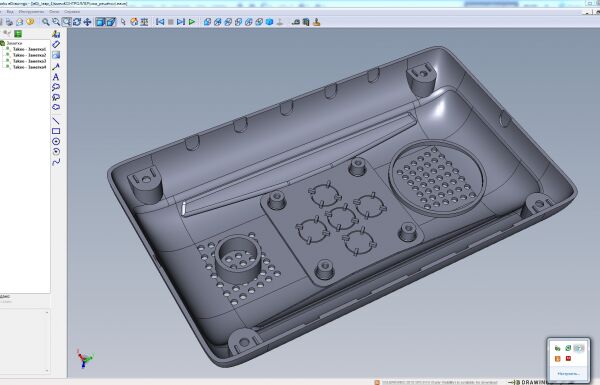Select the Cloud with leader tool
Screen dimensions: 600x385
pos(56,87)
